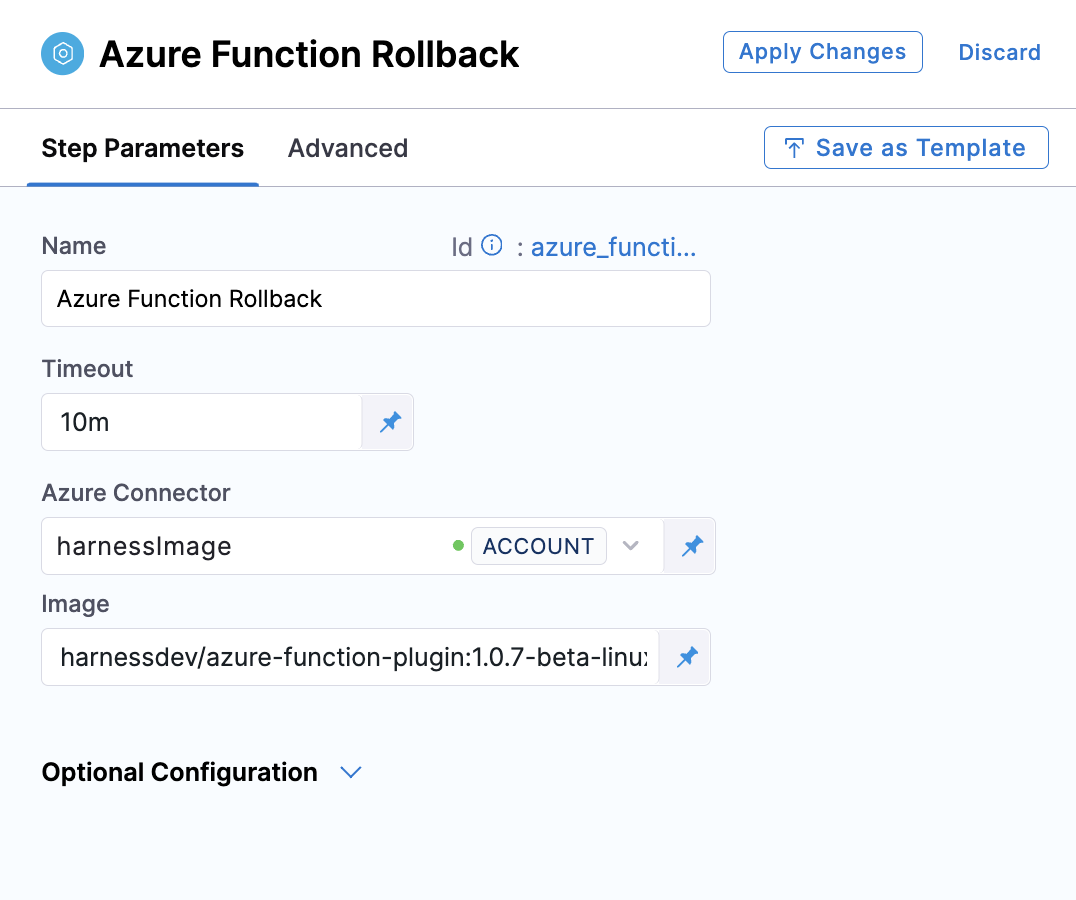Image resolution: width=1076 pixels, height=900 pixels.
Task: Click the Discard link
Action: coord(999,53)
